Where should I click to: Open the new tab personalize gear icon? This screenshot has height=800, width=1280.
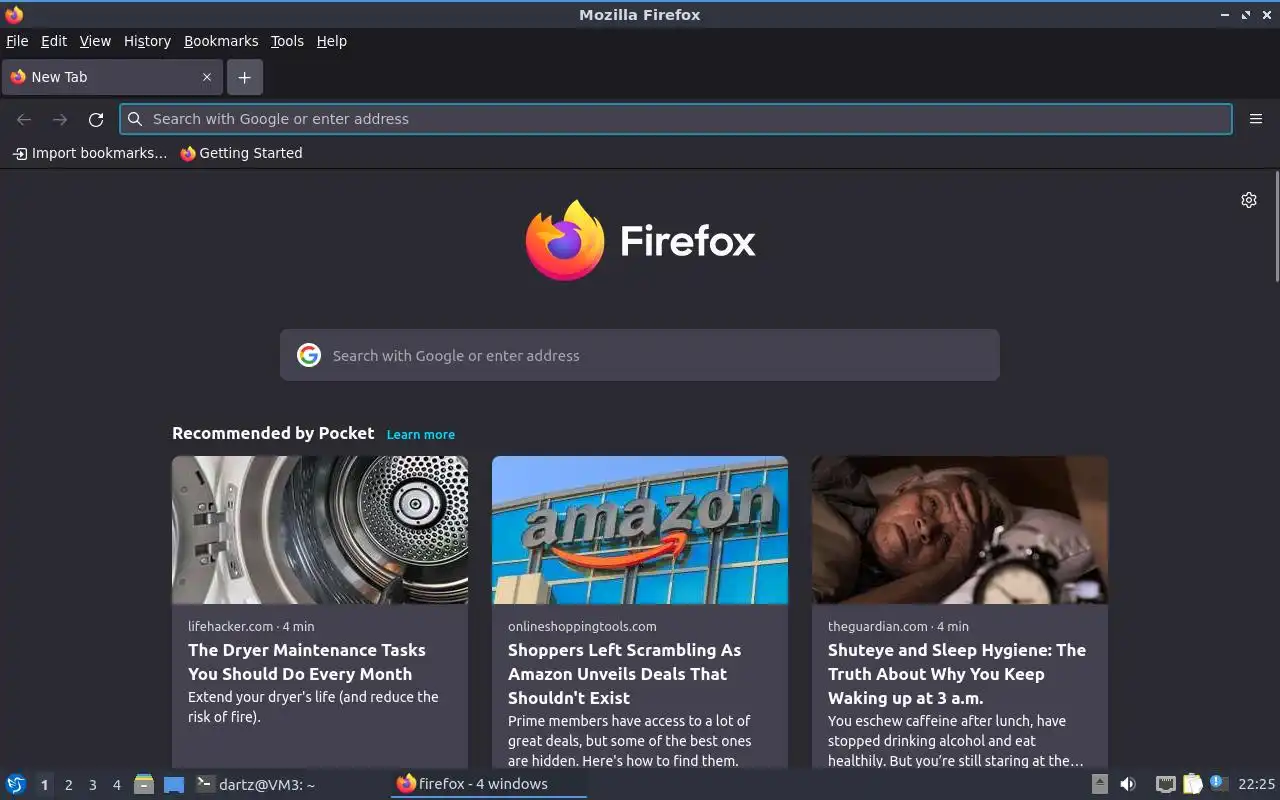[1249, 200]
